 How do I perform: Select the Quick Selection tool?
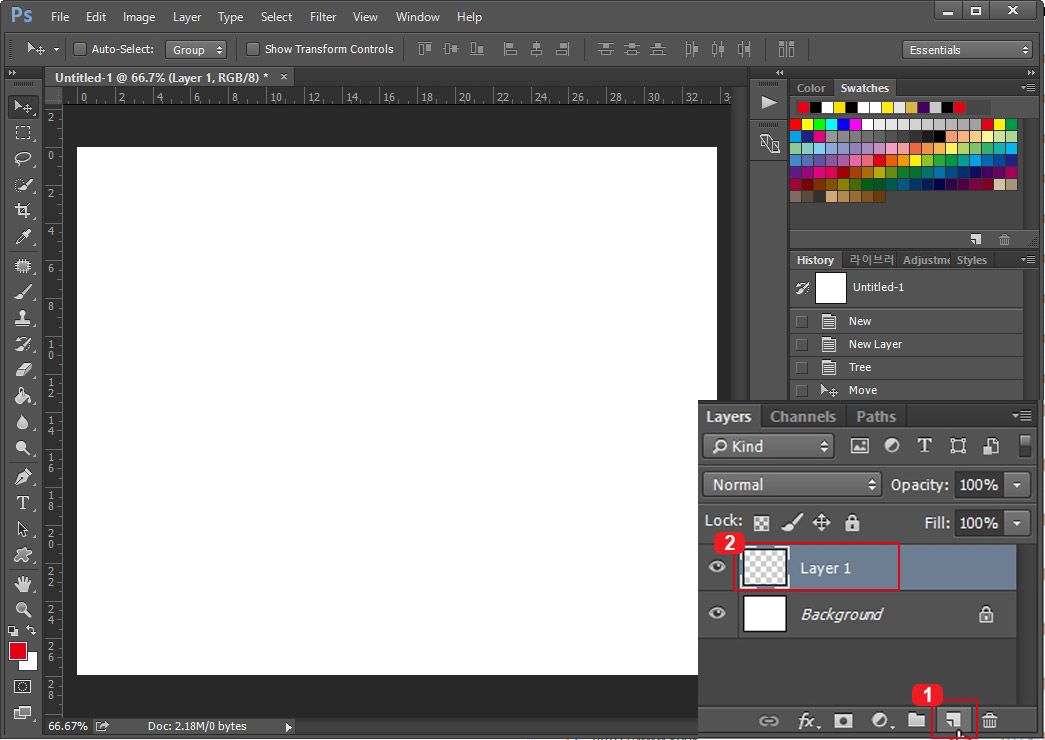(23, 185)
